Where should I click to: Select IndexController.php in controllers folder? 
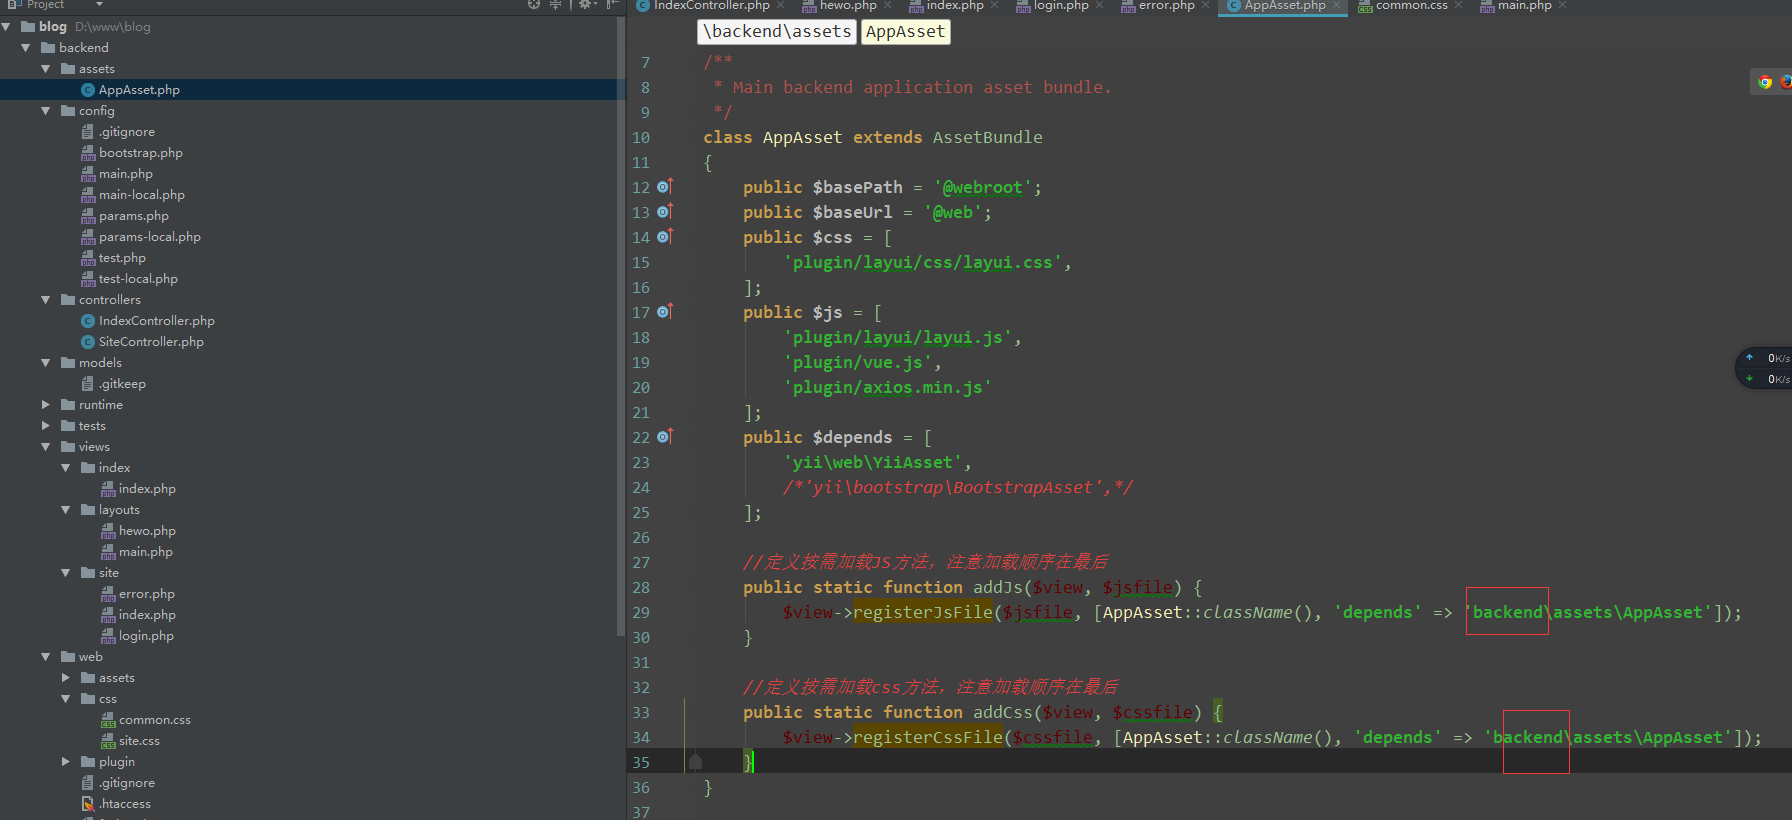pos(156,321)
